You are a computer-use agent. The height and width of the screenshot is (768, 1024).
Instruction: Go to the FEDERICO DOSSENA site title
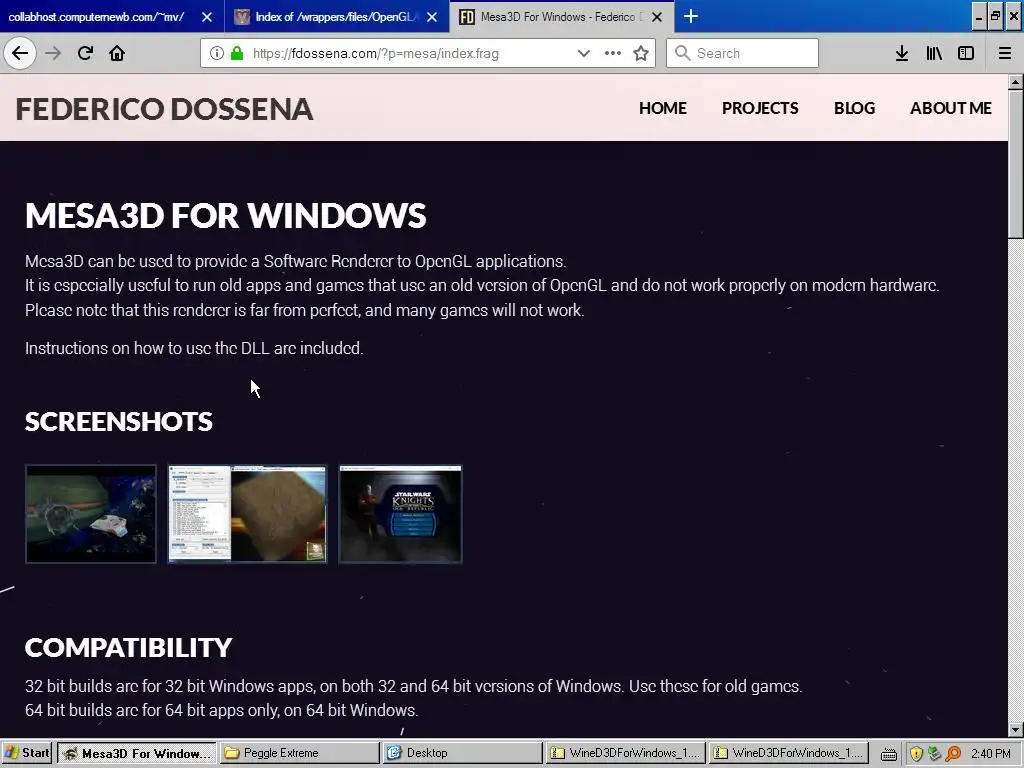tap(165, 108)
